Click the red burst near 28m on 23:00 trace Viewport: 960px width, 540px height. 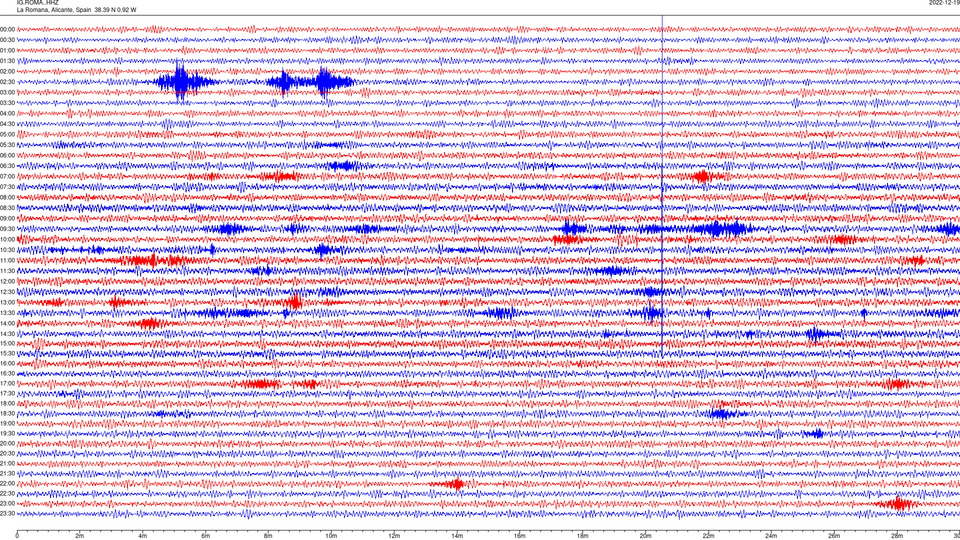pyautogui.click(x=898, y=504)
